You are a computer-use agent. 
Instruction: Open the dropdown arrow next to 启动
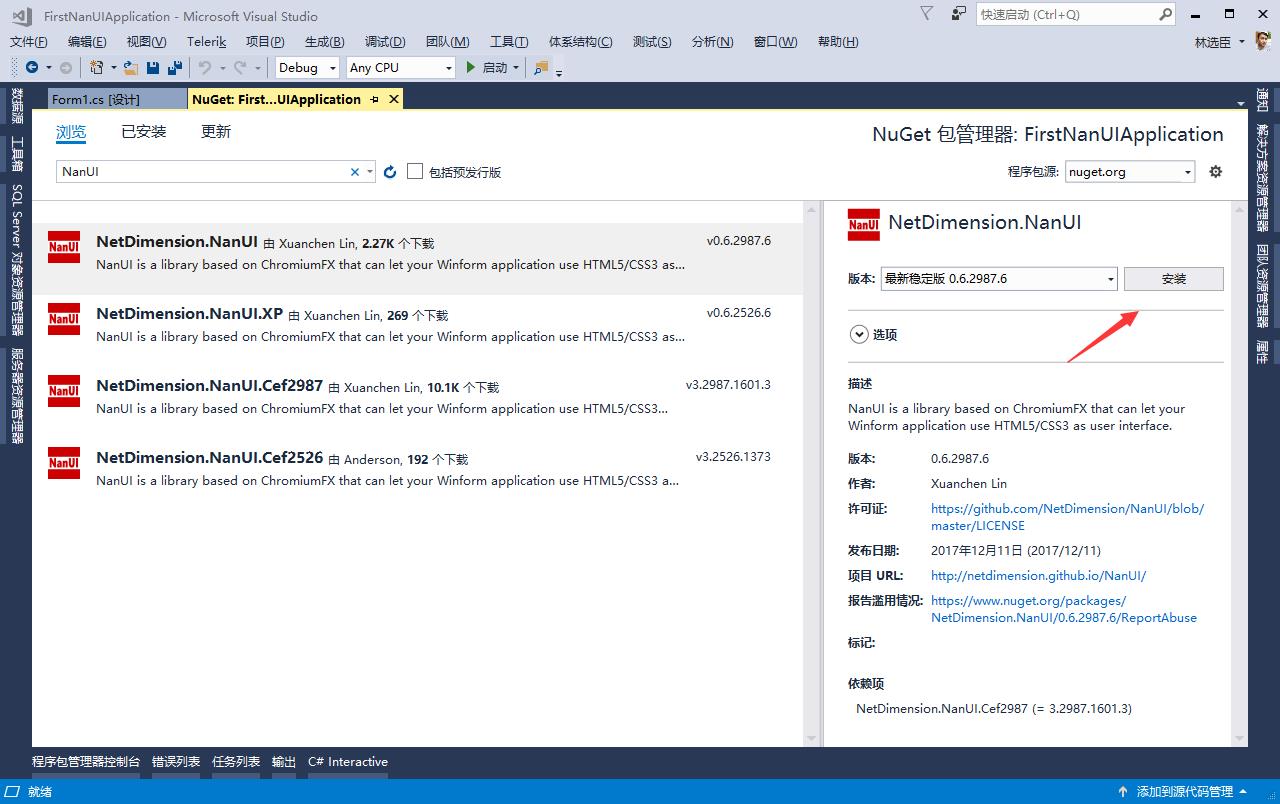point(516,68)
